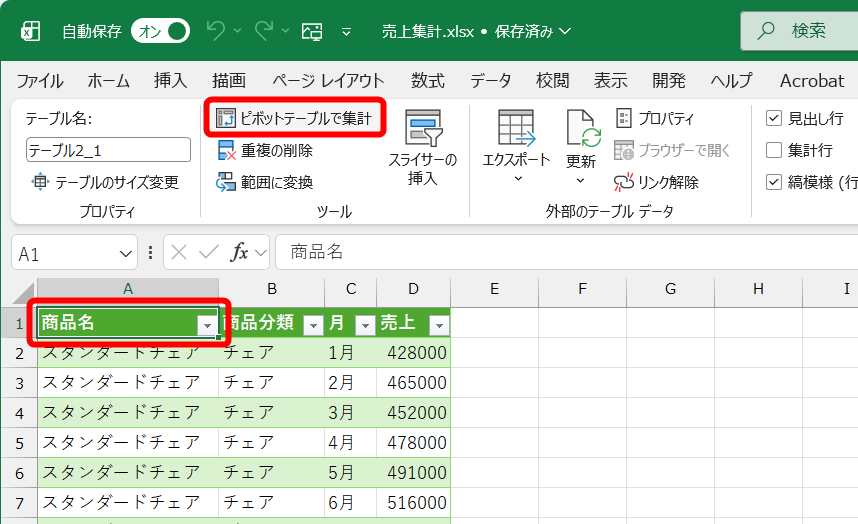Click the Select All corner triangle

click(25, 293)
